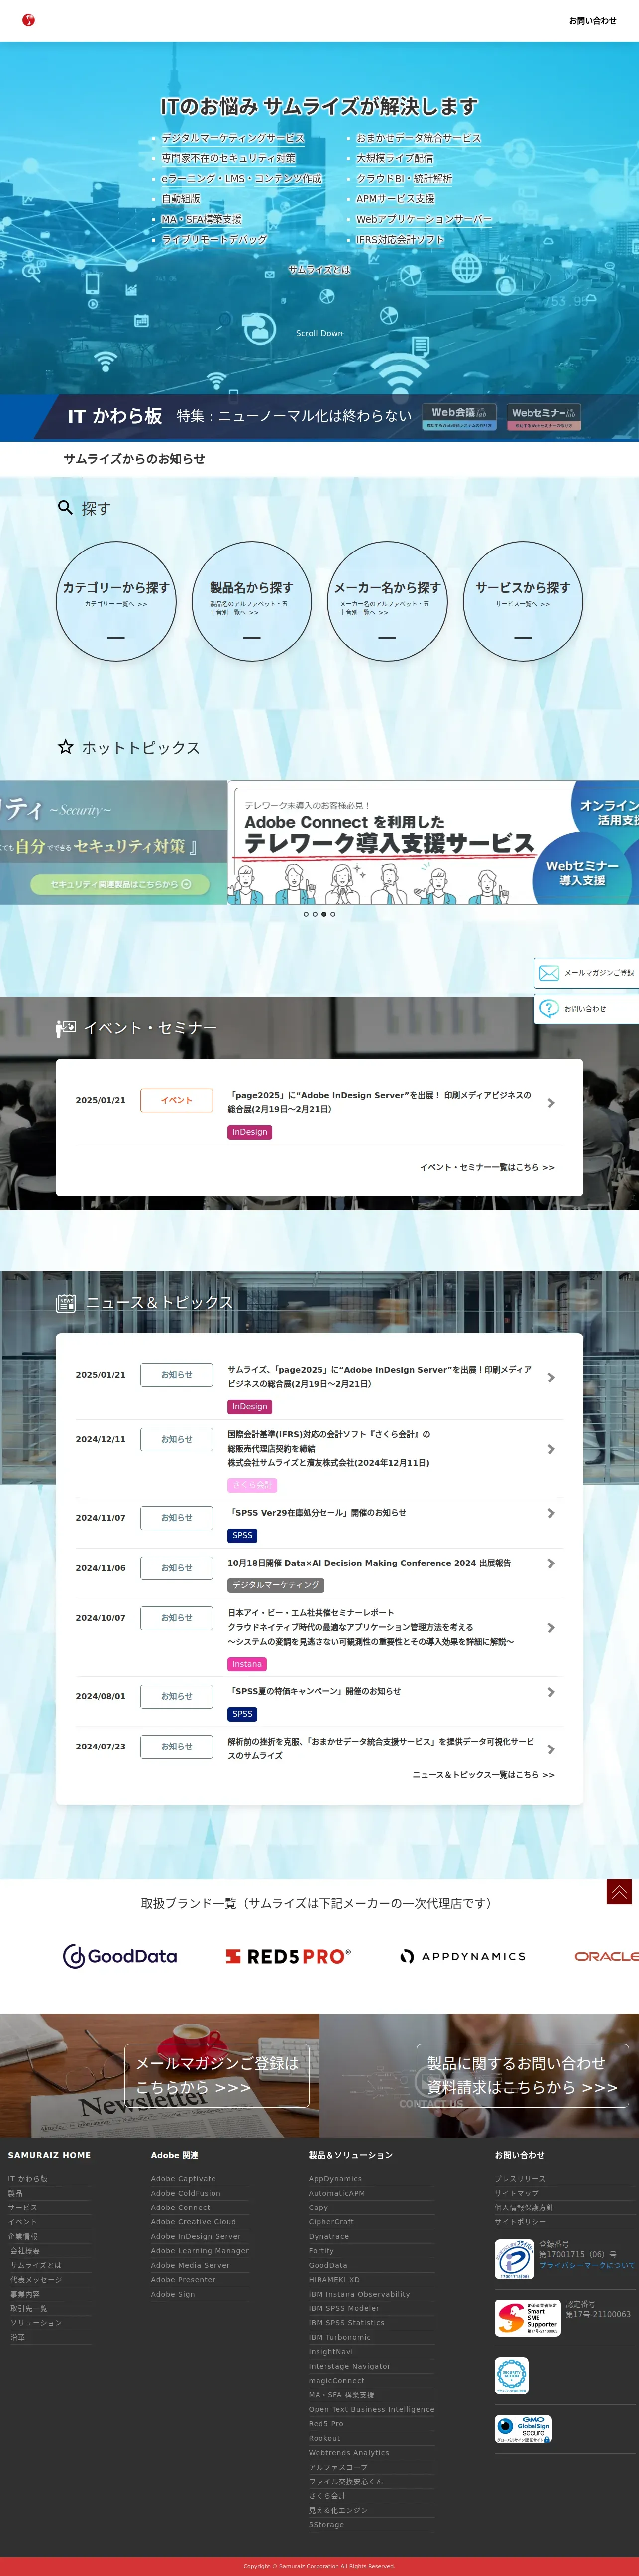Click お知らせ tag on 2024/11/06 row
639x2576 pixels.
pyautogui.click(x=177, y=1568)
